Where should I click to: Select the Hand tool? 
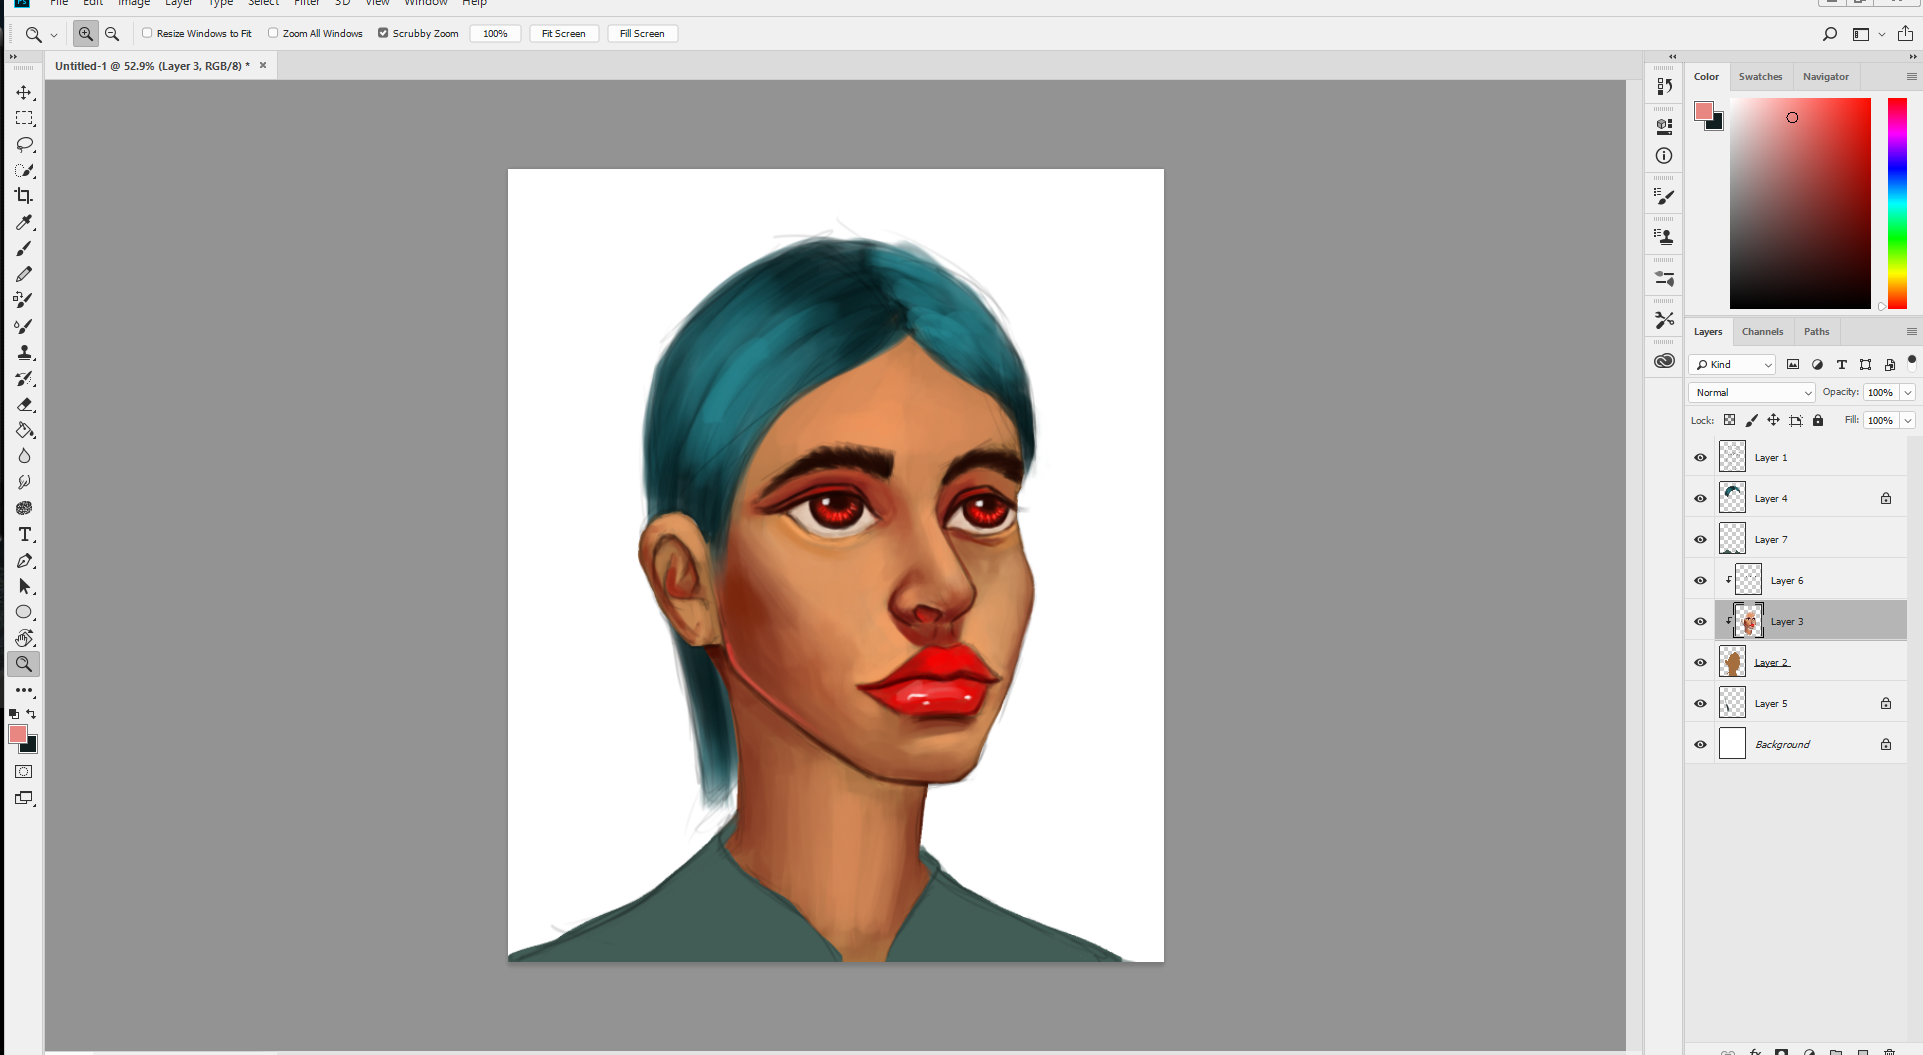coord(24,638)
